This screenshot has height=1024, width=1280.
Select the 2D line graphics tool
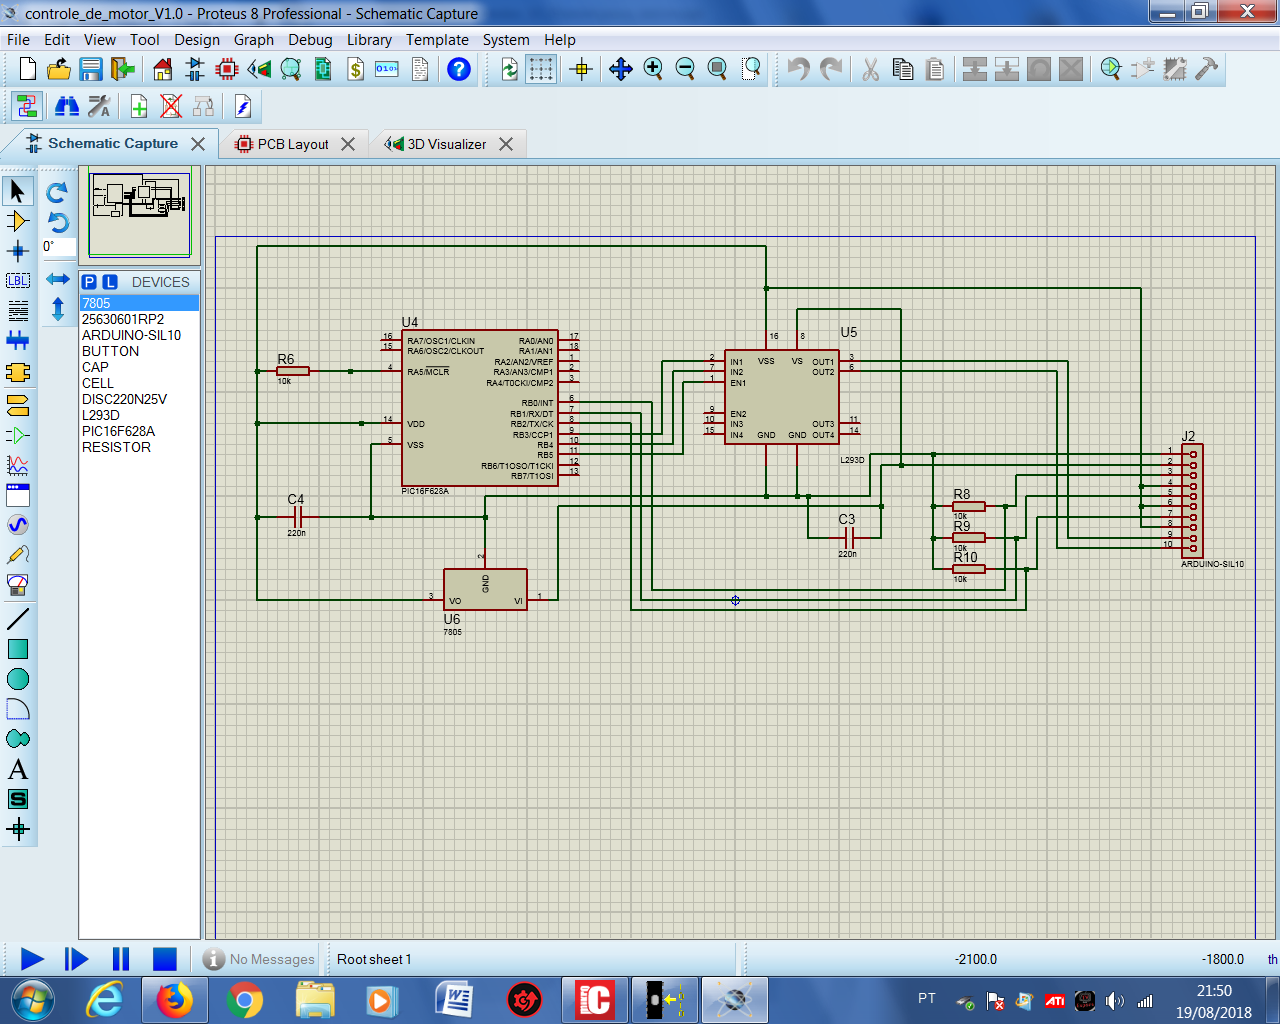coord(18,619)
